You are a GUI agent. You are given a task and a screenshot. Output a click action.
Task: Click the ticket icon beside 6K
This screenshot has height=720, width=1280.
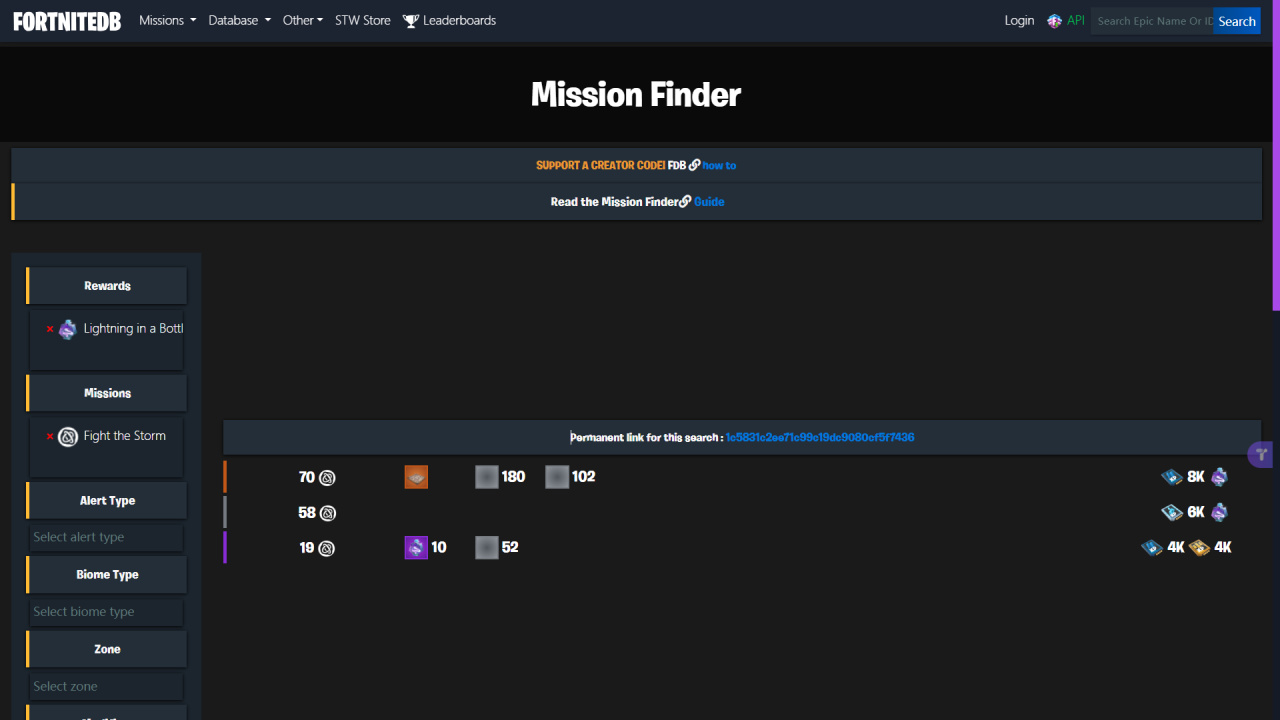[1172, 512]
